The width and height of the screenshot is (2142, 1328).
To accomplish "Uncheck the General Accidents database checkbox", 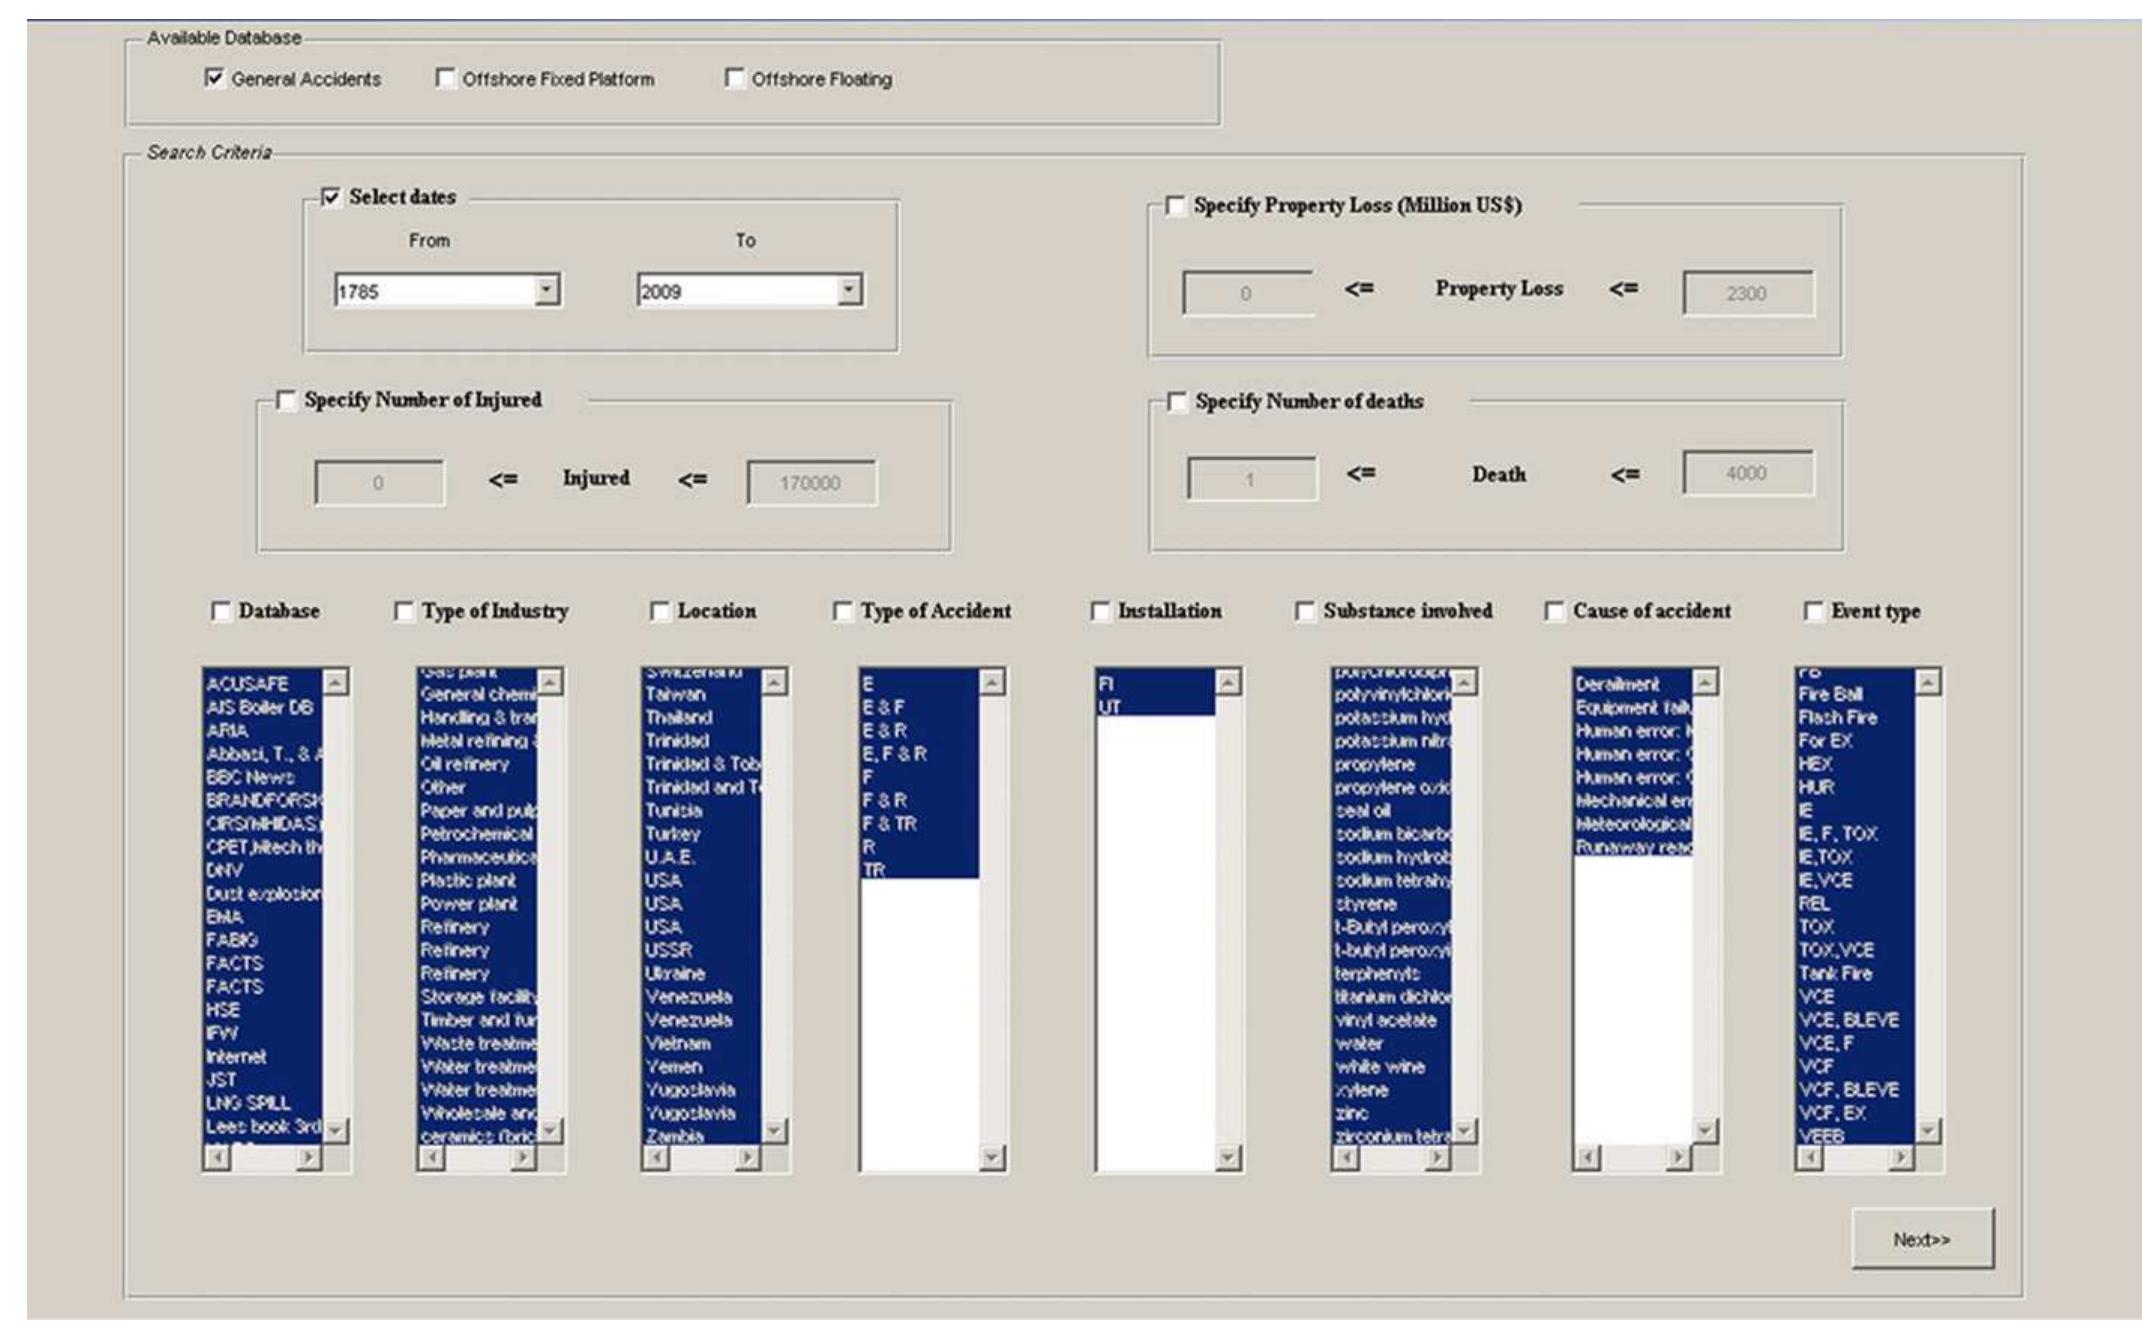I will 214,78.
